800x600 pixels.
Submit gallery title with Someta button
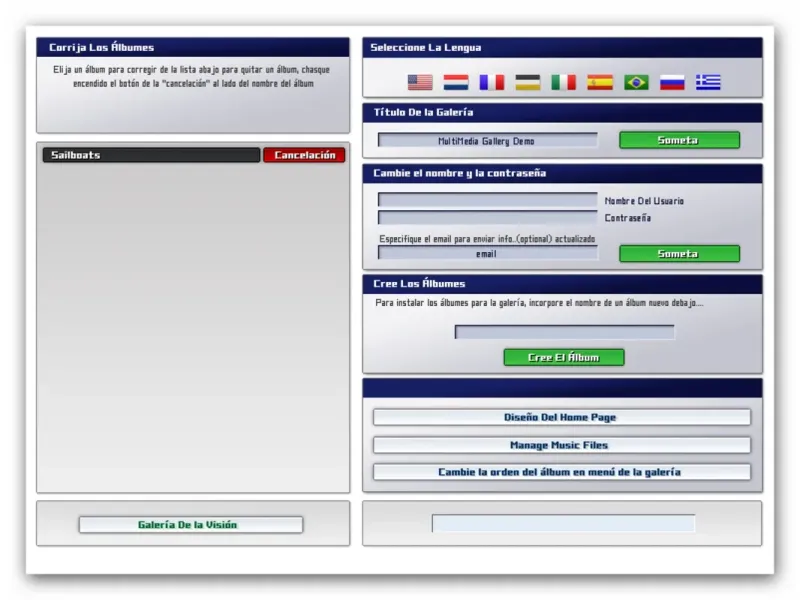[x=679, y=140]
